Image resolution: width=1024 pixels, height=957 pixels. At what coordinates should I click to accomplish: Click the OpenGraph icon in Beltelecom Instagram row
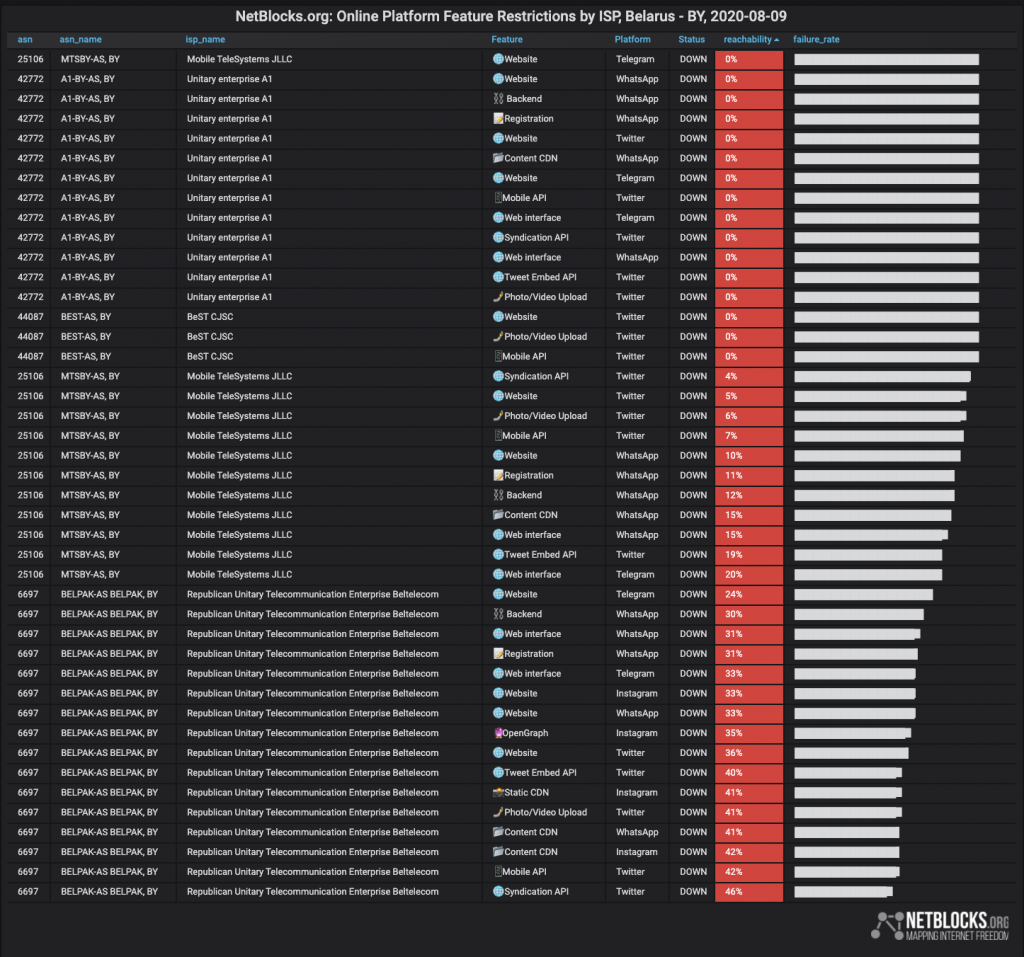pyautogui.click(x=498, y=733)
